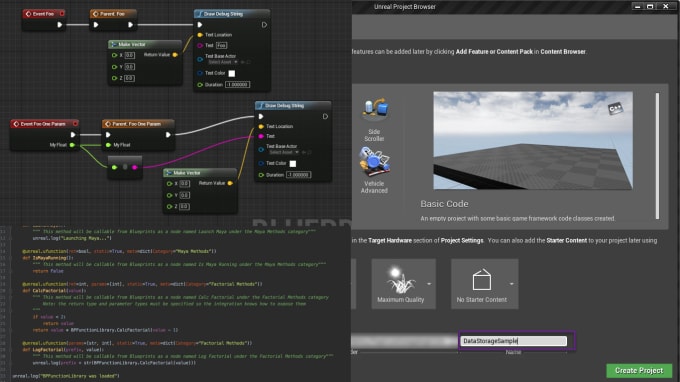The width and height of the screenshot is (680, 382).
Task: Click the Text Color white swatch in top node
Action: coord(232,73)
